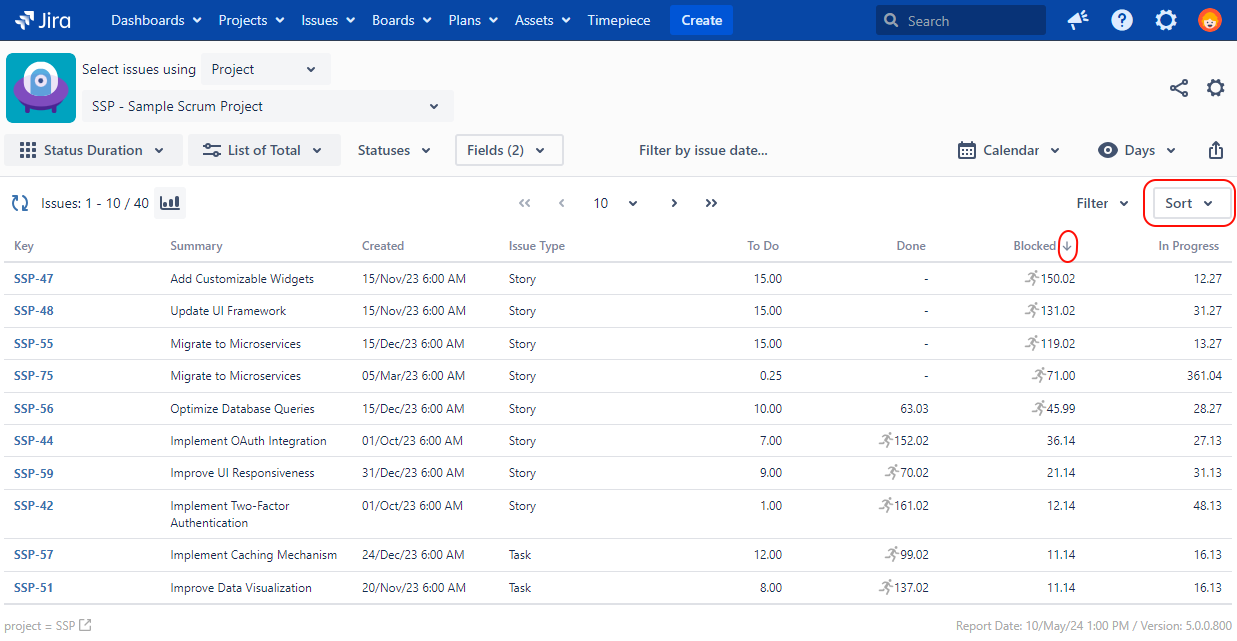Open the Jira help icon
This screenshot has width=1237, height=641.
[x=1122, y=20]
